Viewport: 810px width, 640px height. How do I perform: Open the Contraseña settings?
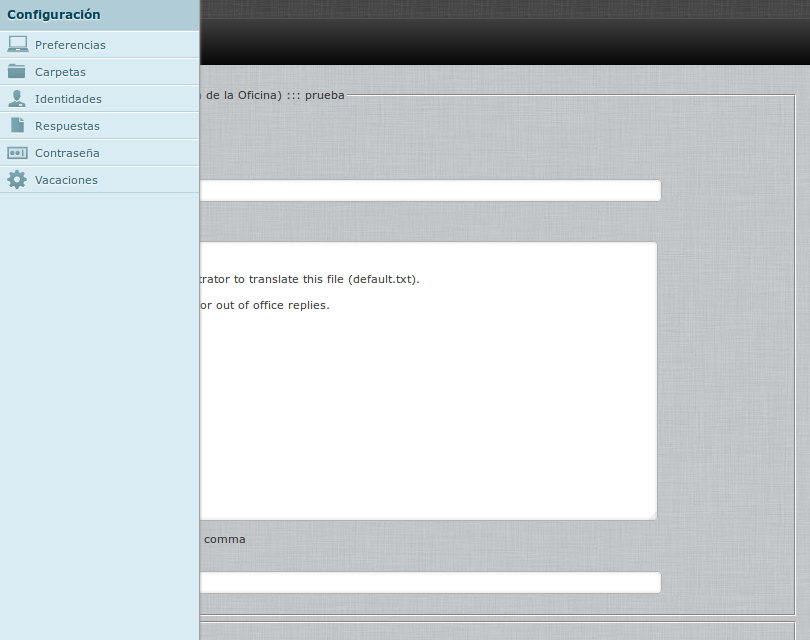pos(99,153)
